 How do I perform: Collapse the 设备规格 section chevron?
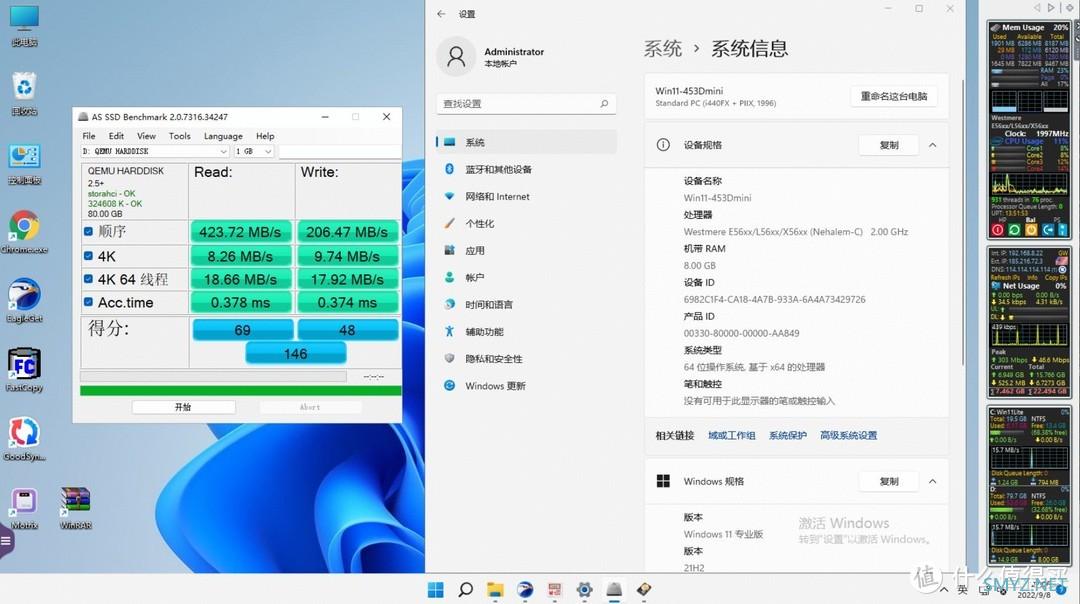[933, 145]
